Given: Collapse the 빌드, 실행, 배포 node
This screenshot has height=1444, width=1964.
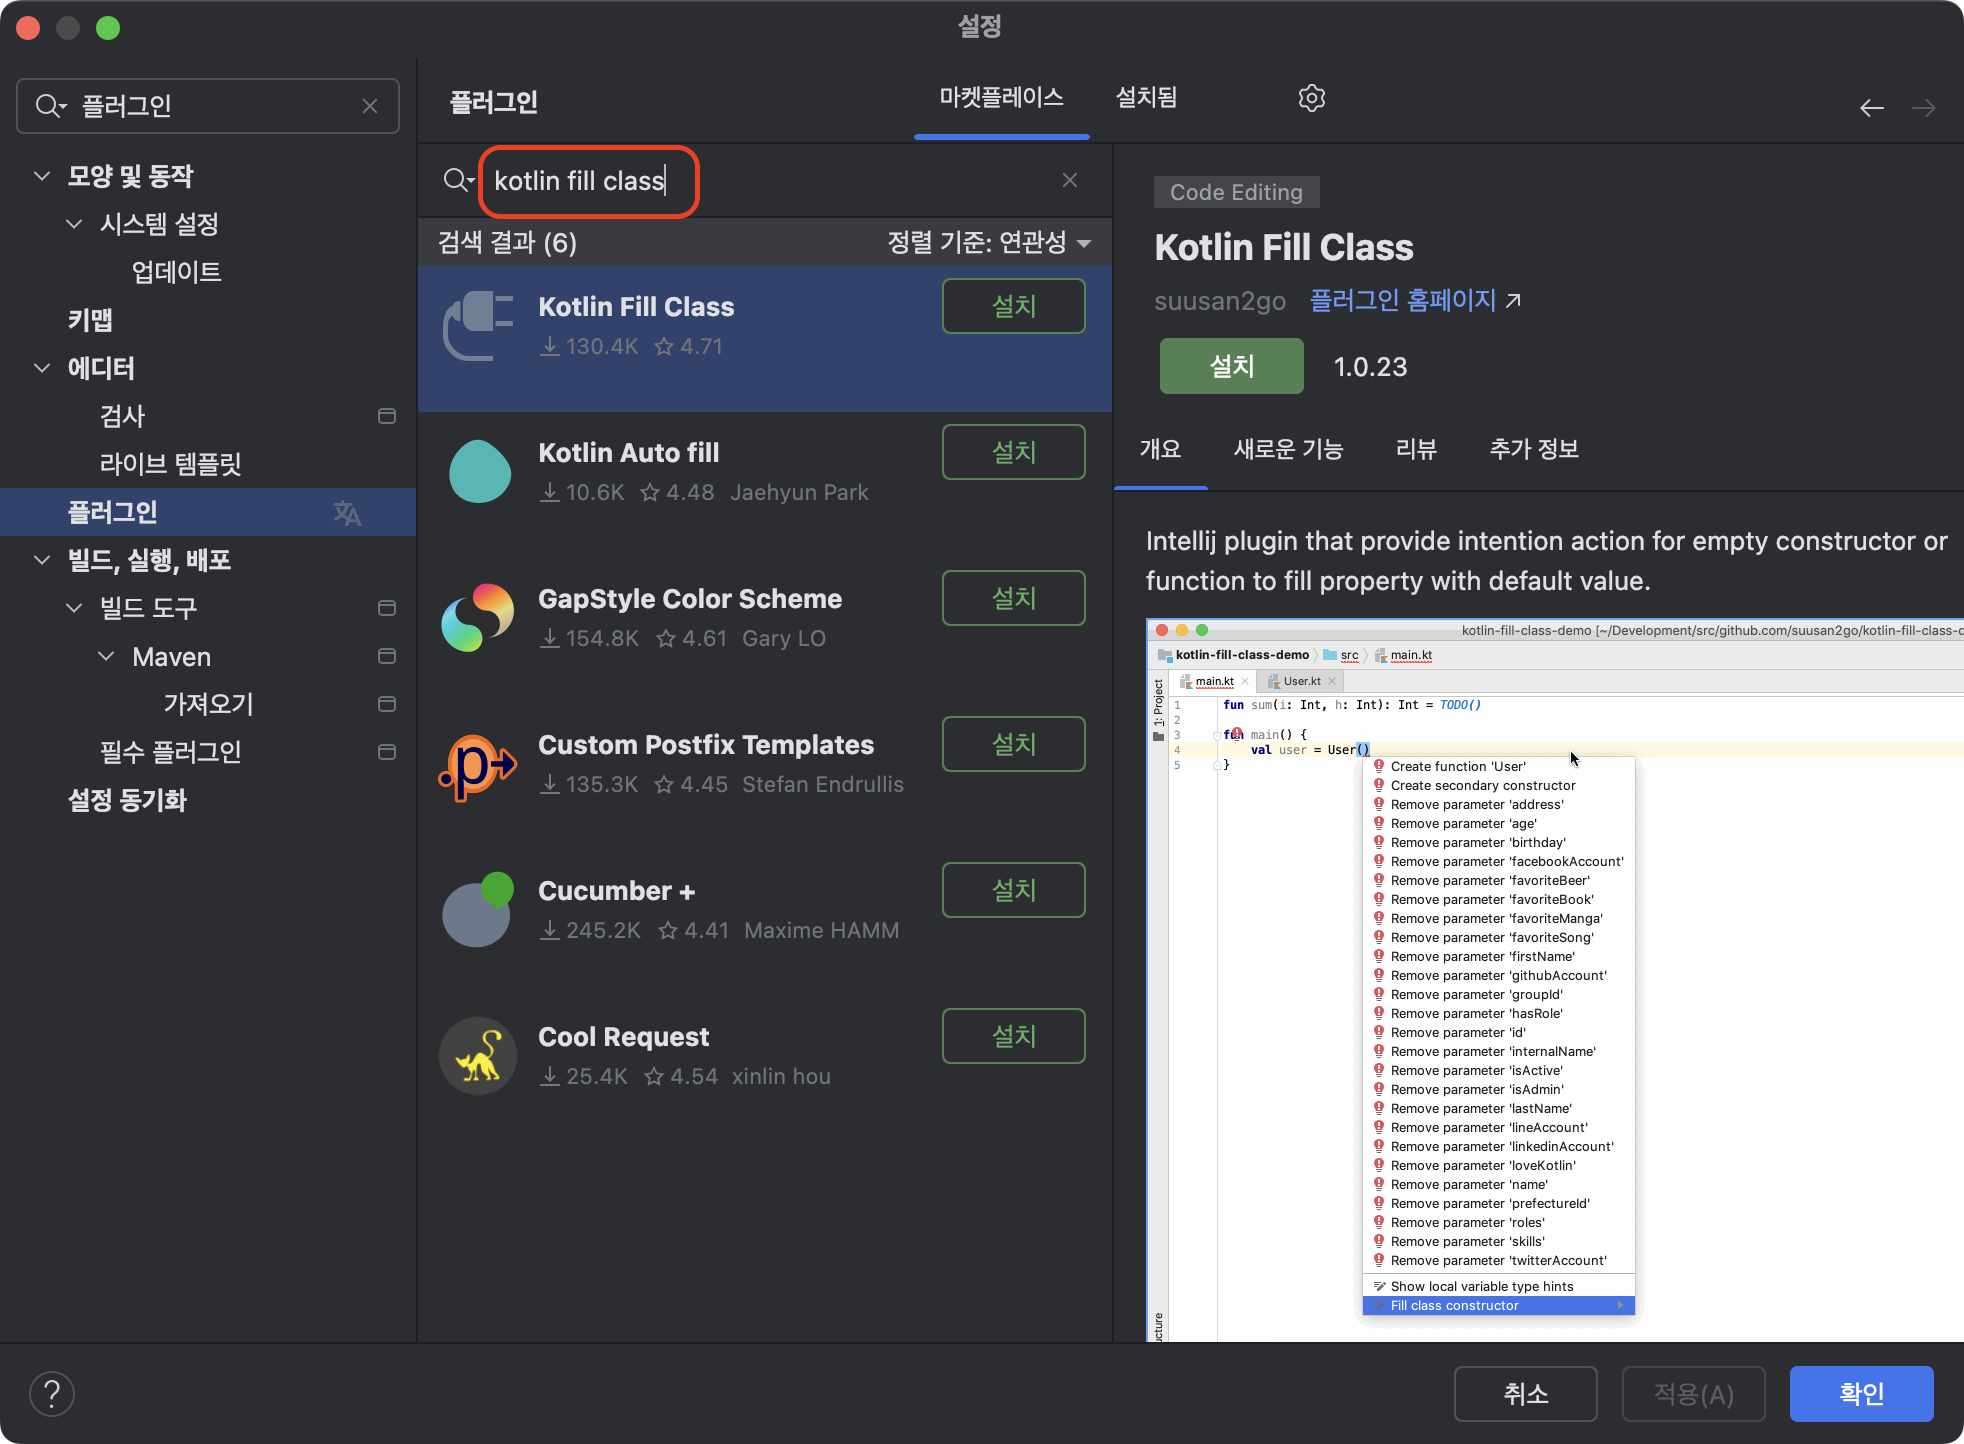Looking at the screenshot, I should [42, 560].
